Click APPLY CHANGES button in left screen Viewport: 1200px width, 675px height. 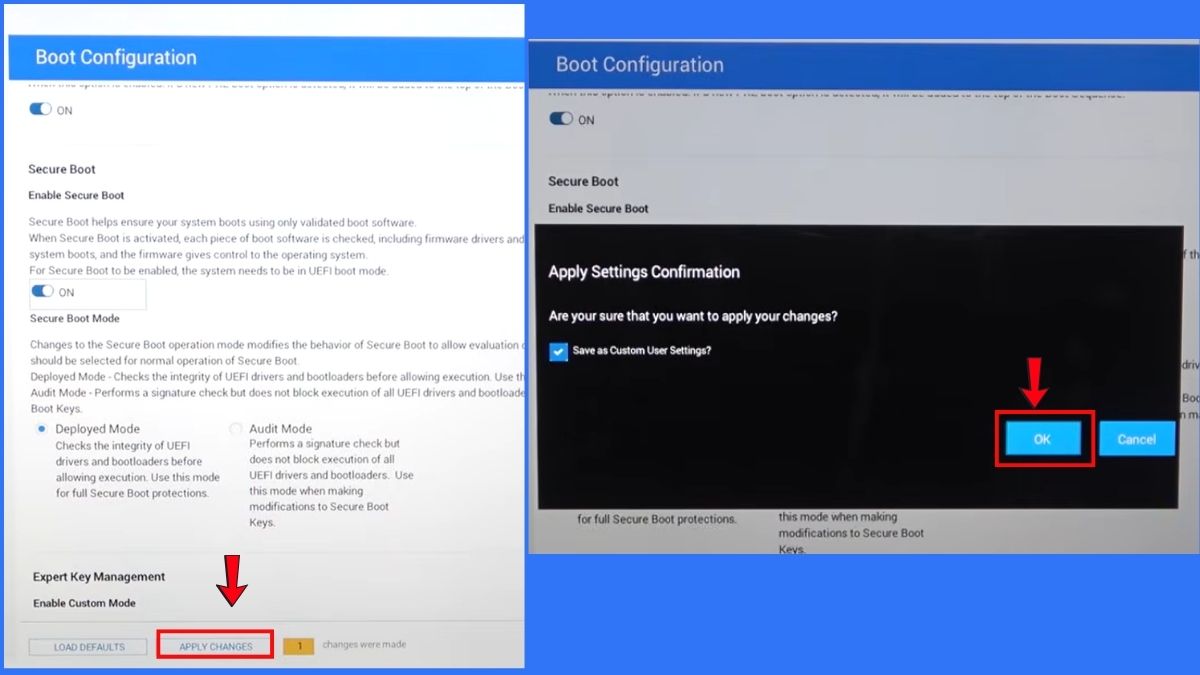(x=215, y=646)
